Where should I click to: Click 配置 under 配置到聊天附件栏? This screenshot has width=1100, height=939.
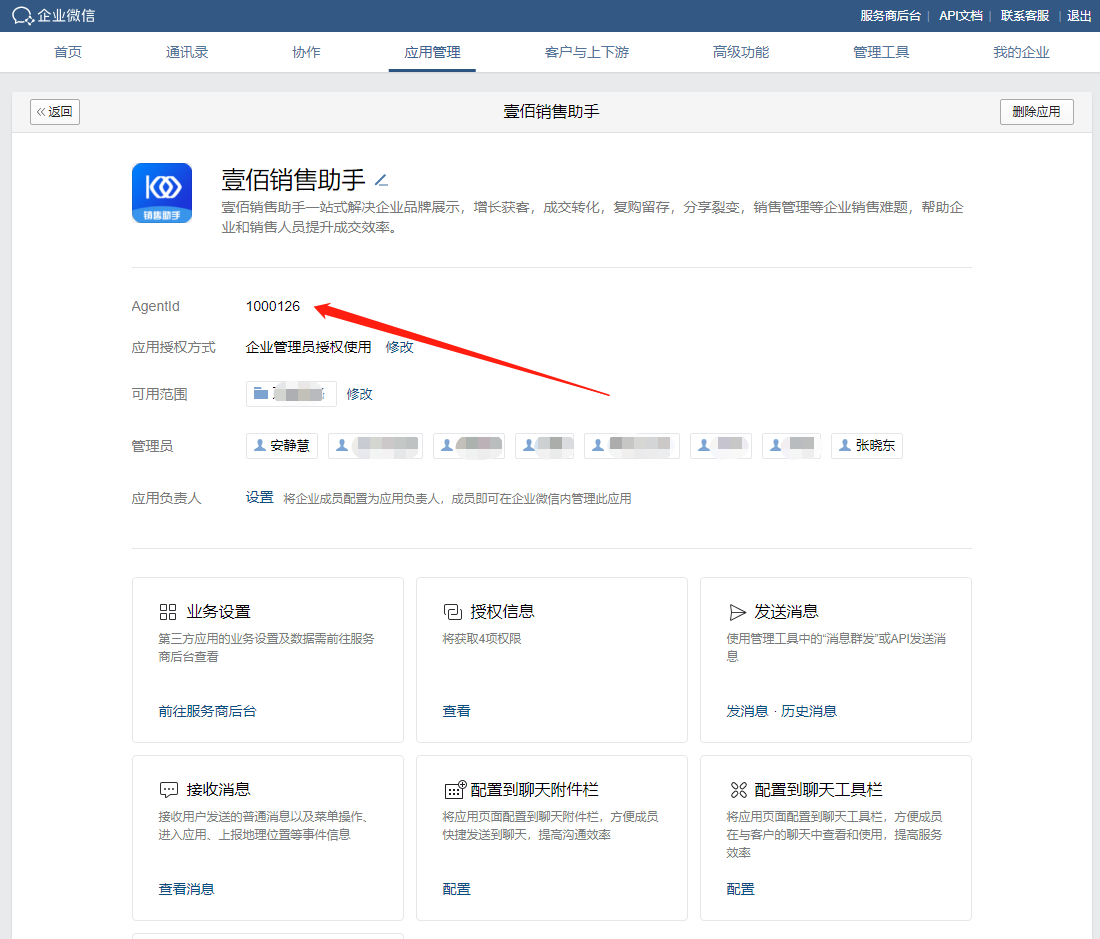[456, 889]
